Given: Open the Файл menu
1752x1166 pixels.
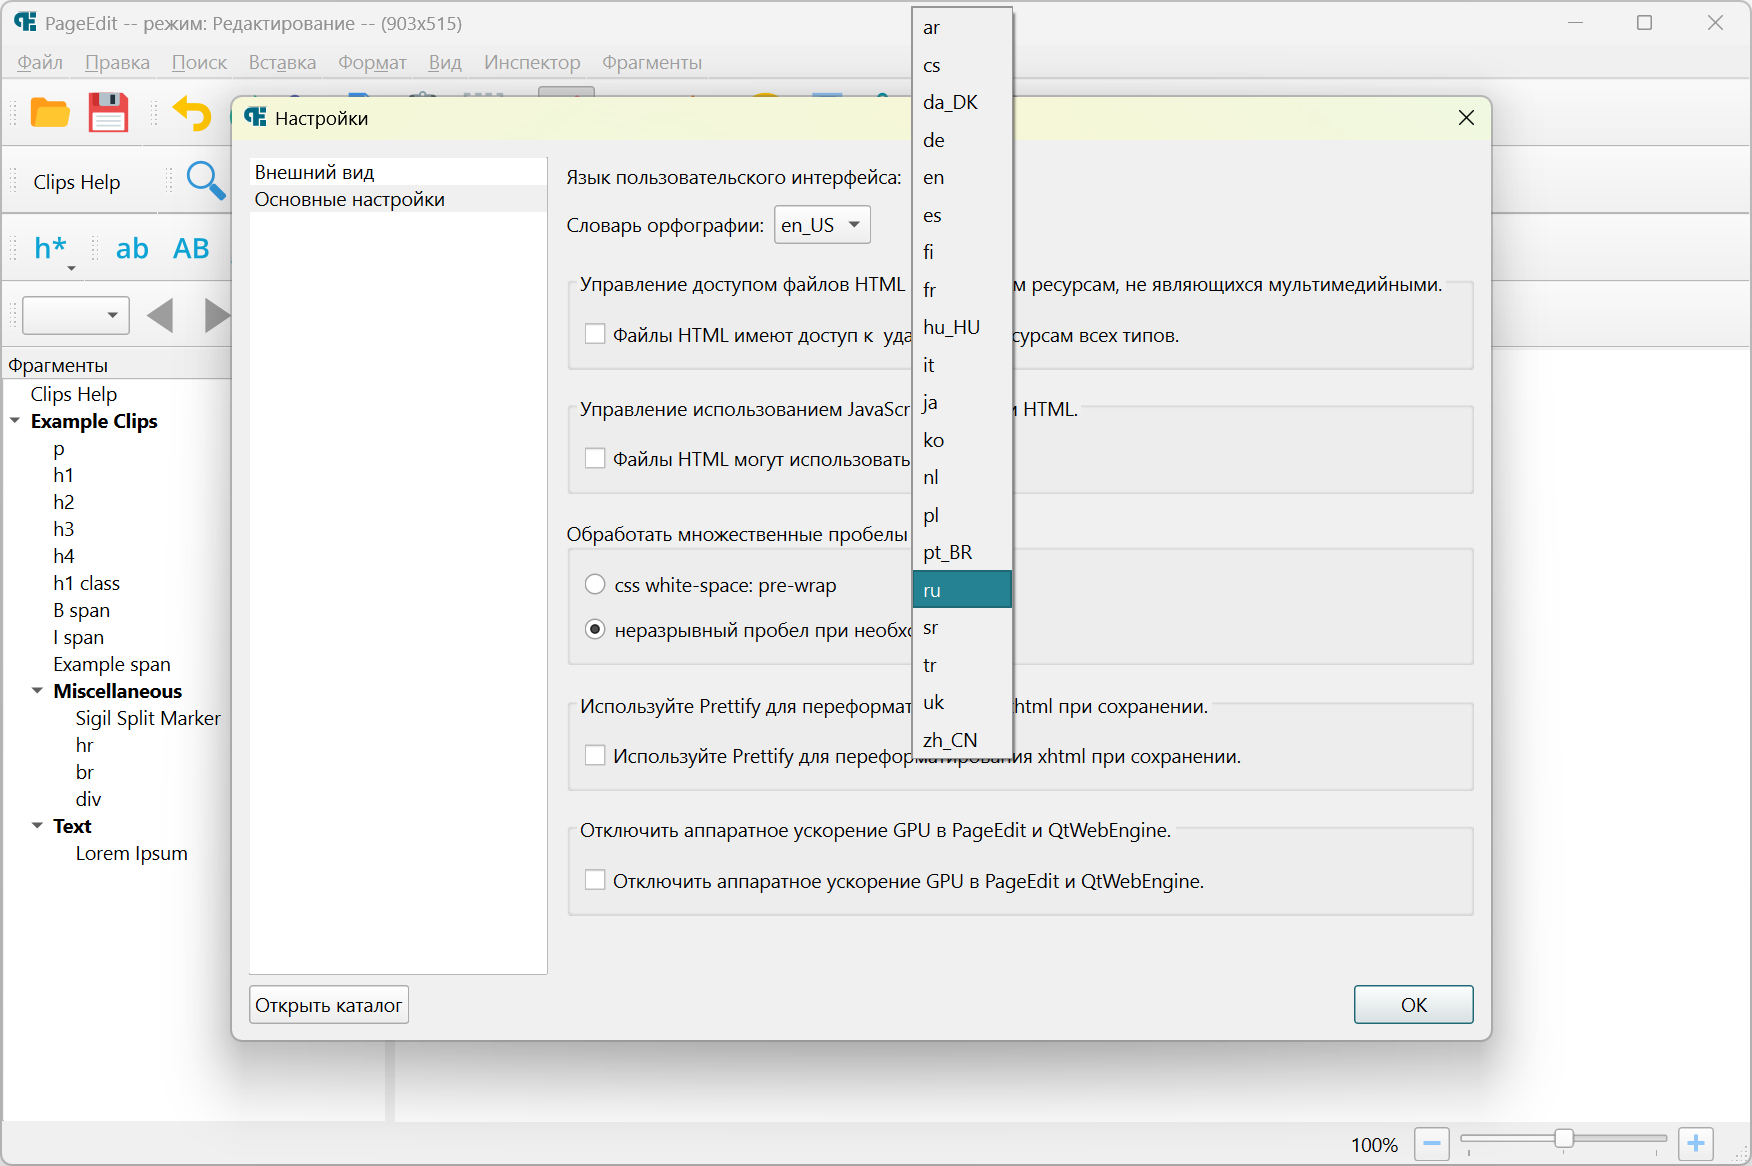Looking at the screenshot, I should point(40,62).
